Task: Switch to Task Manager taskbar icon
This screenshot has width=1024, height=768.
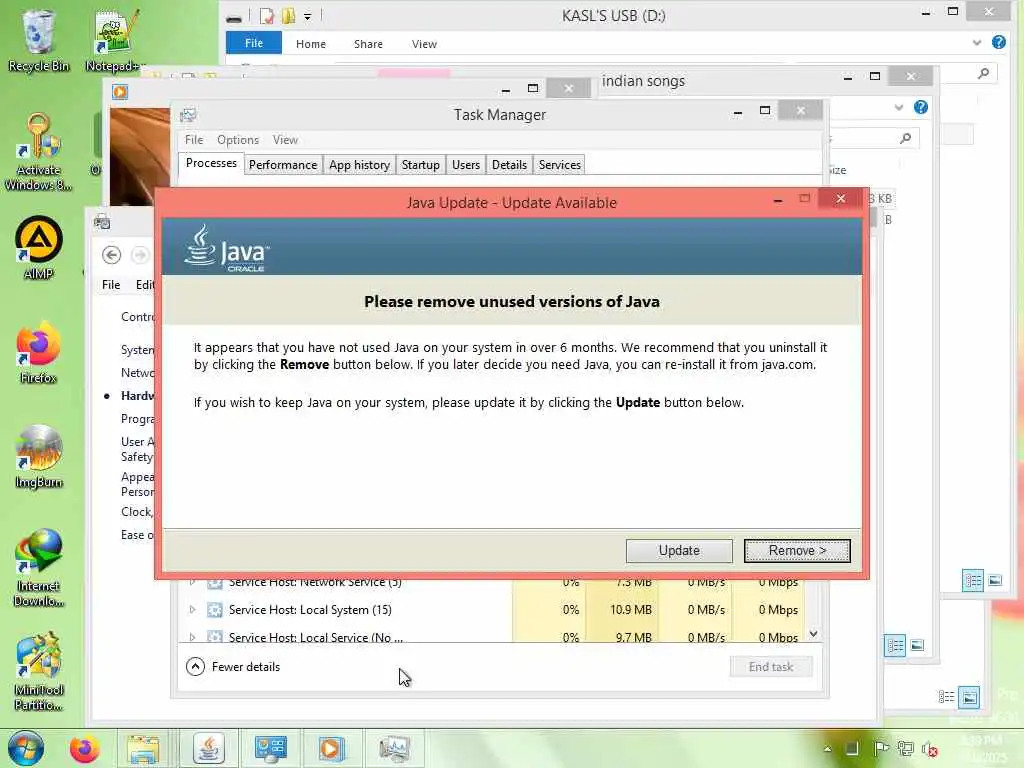Action: (x=394, y=748)
